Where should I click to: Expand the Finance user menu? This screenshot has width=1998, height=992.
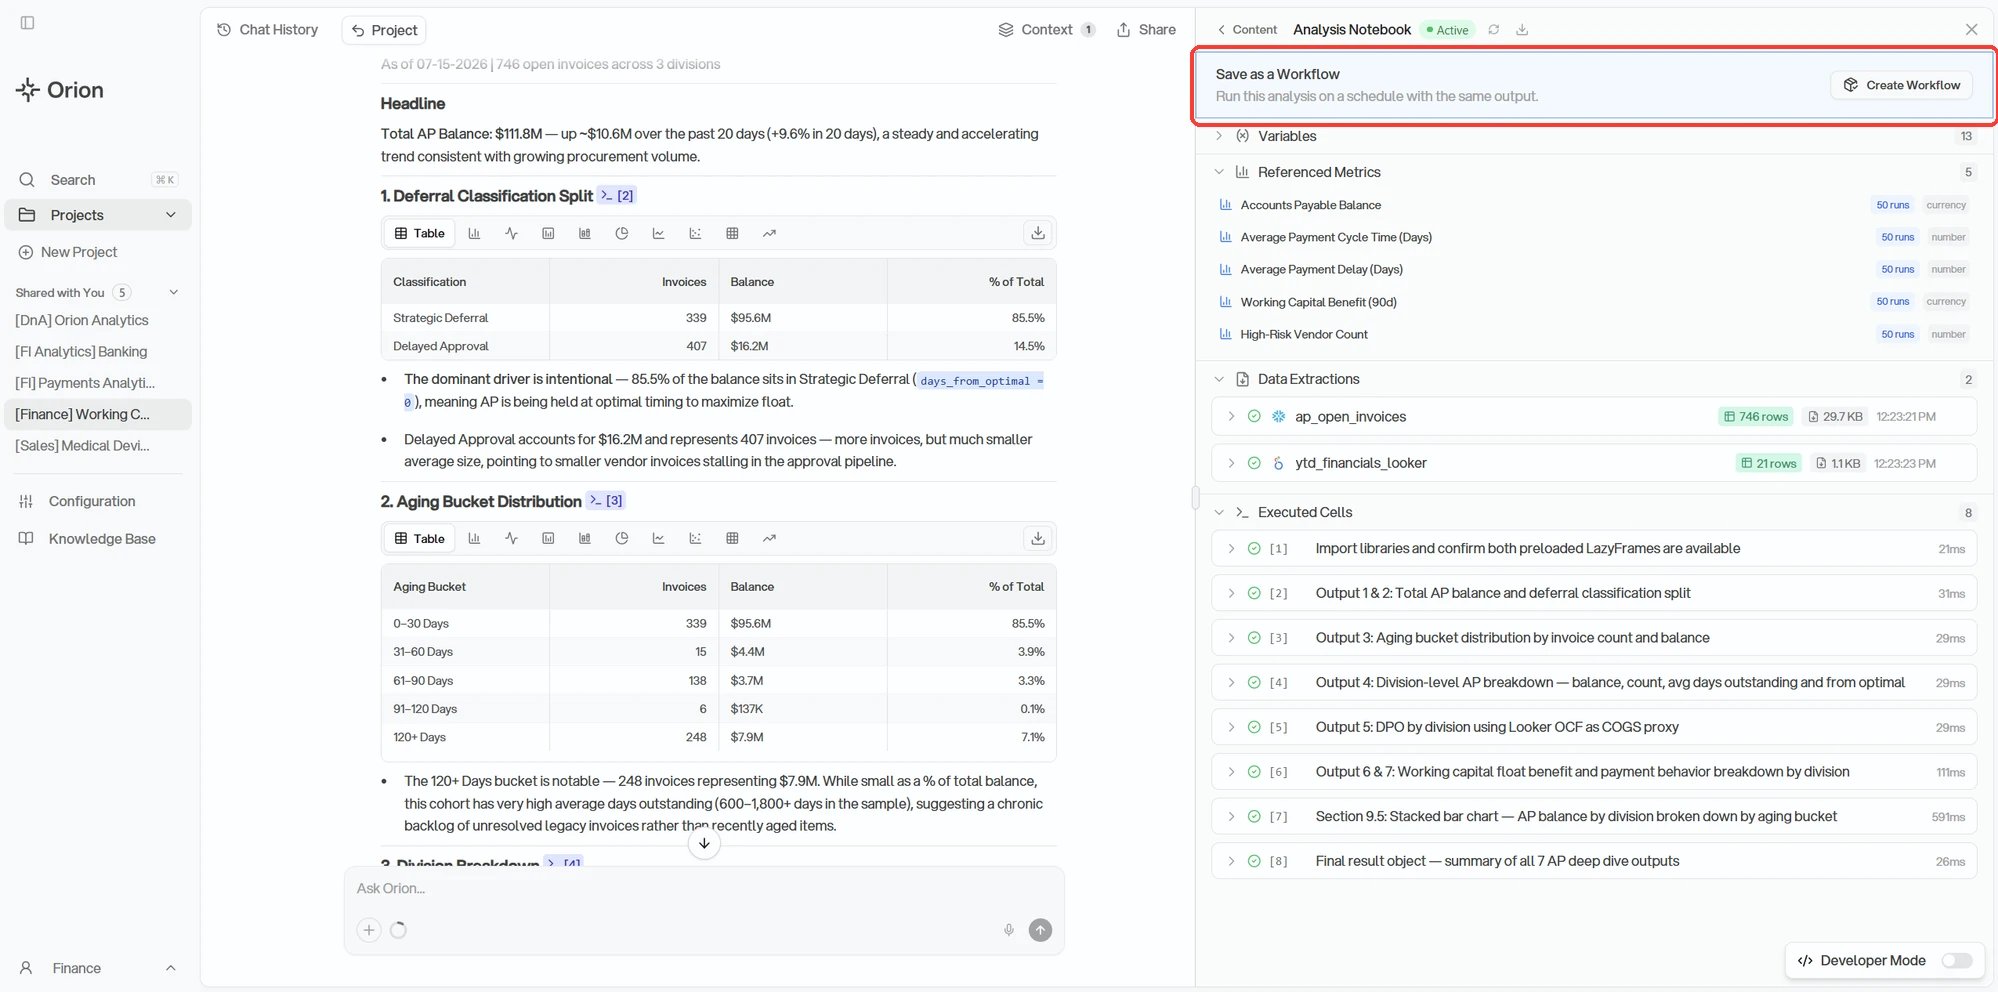[97, 968]
